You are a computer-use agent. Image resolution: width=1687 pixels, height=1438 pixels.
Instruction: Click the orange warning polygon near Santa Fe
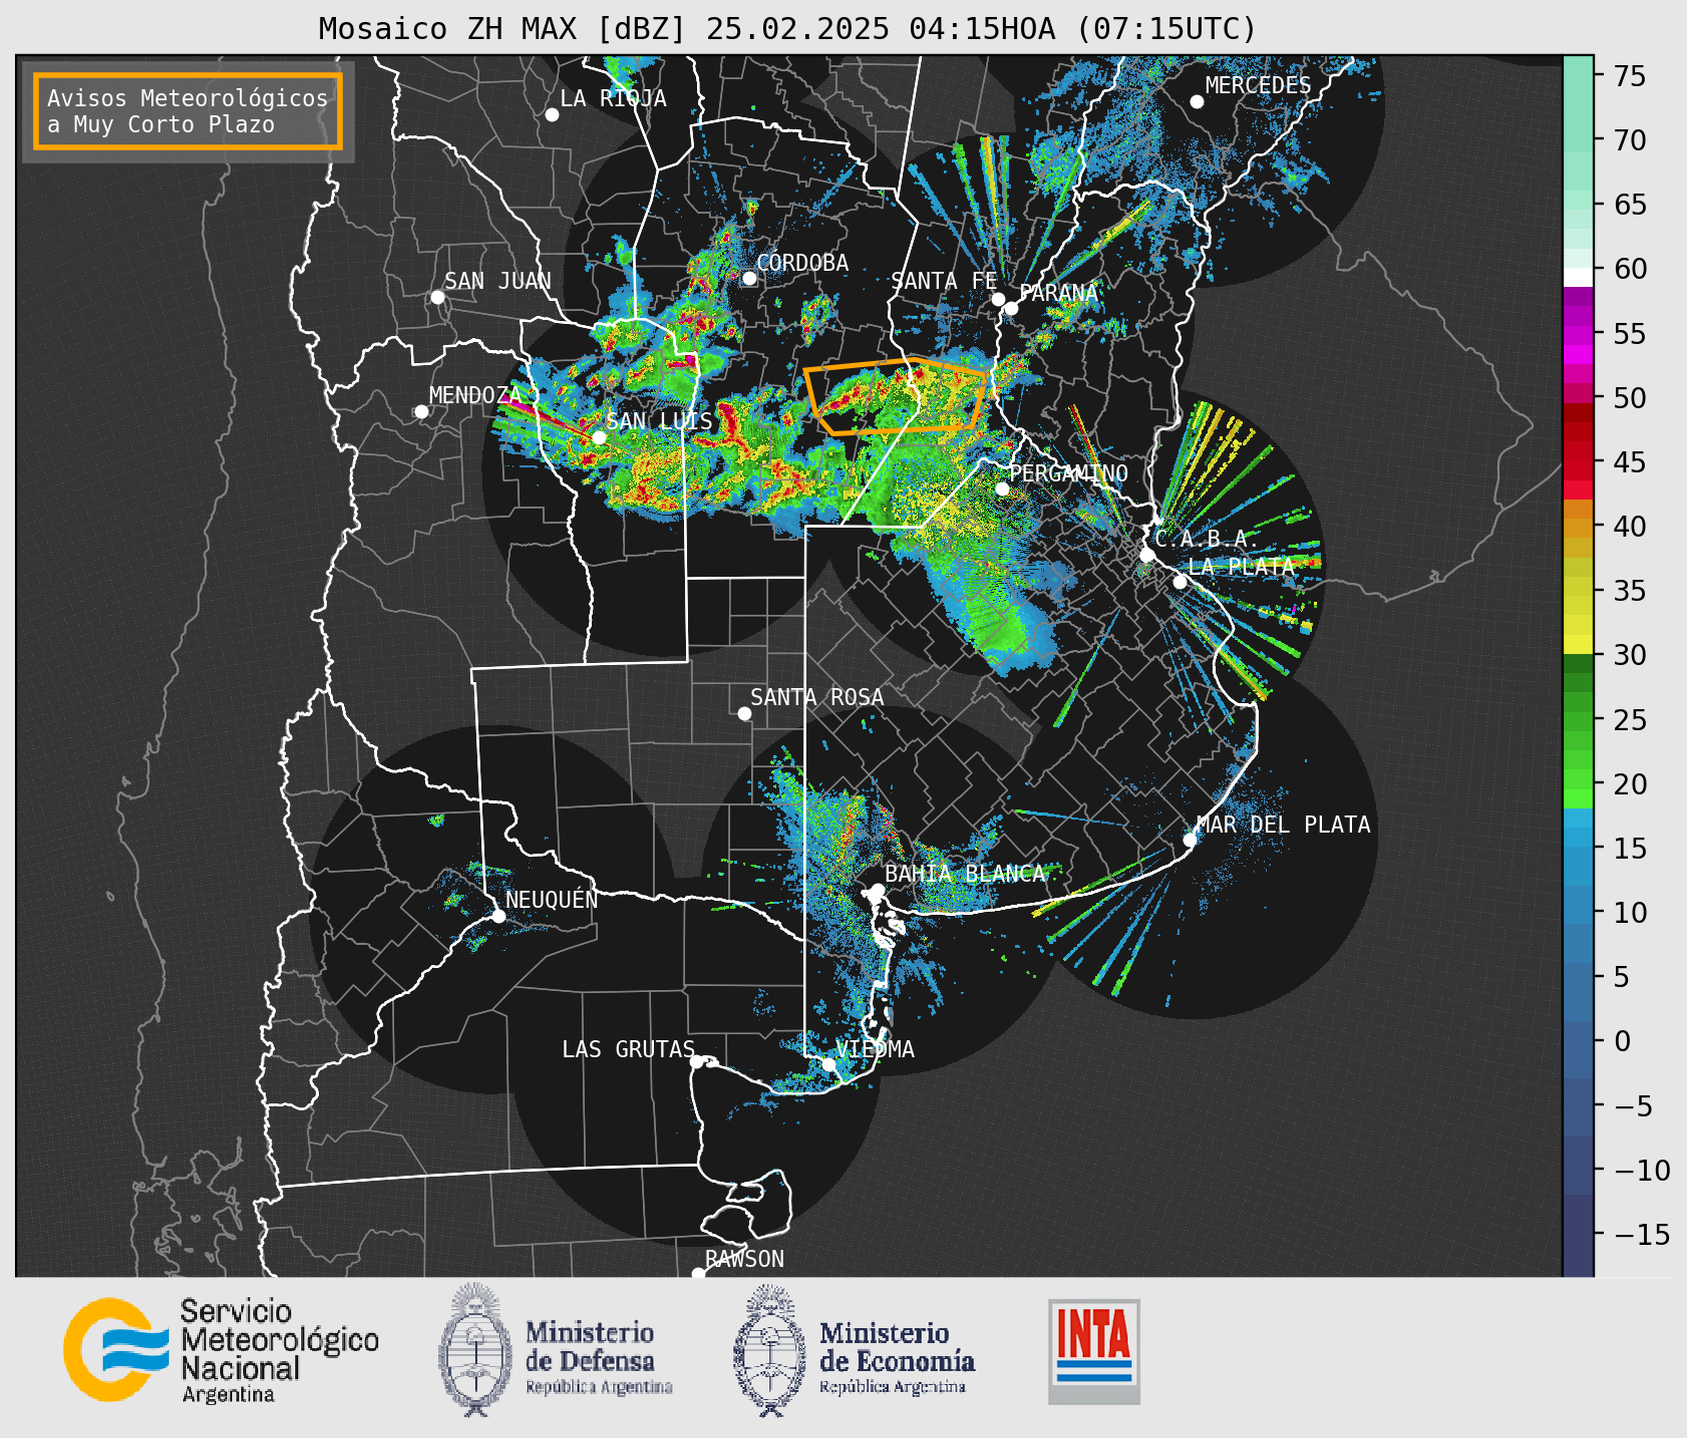pyautogui.click(x=897, y=395)
